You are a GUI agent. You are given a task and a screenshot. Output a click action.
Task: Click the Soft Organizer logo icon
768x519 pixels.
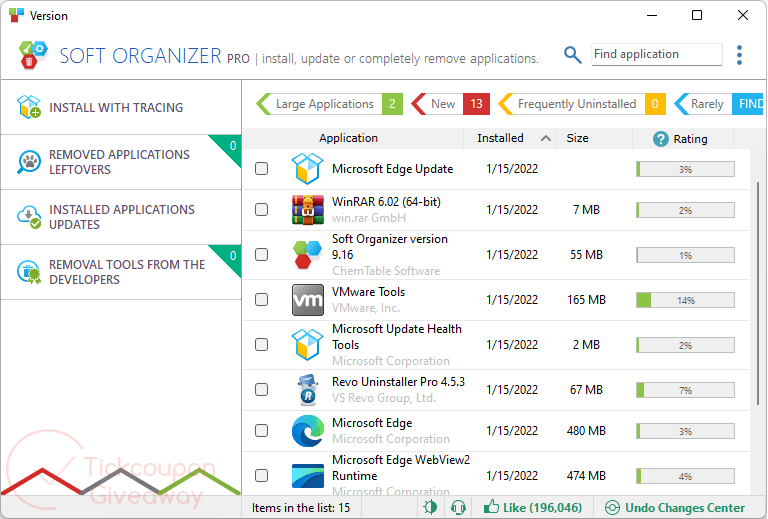33,54
